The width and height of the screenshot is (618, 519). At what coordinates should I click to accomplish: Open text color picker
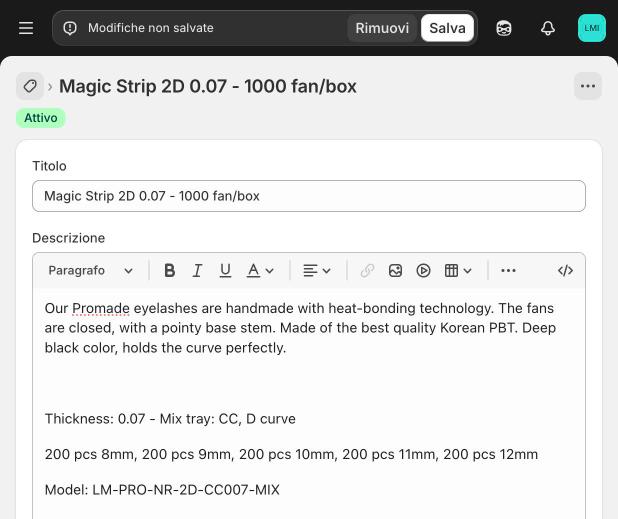[x=260, y=271]
